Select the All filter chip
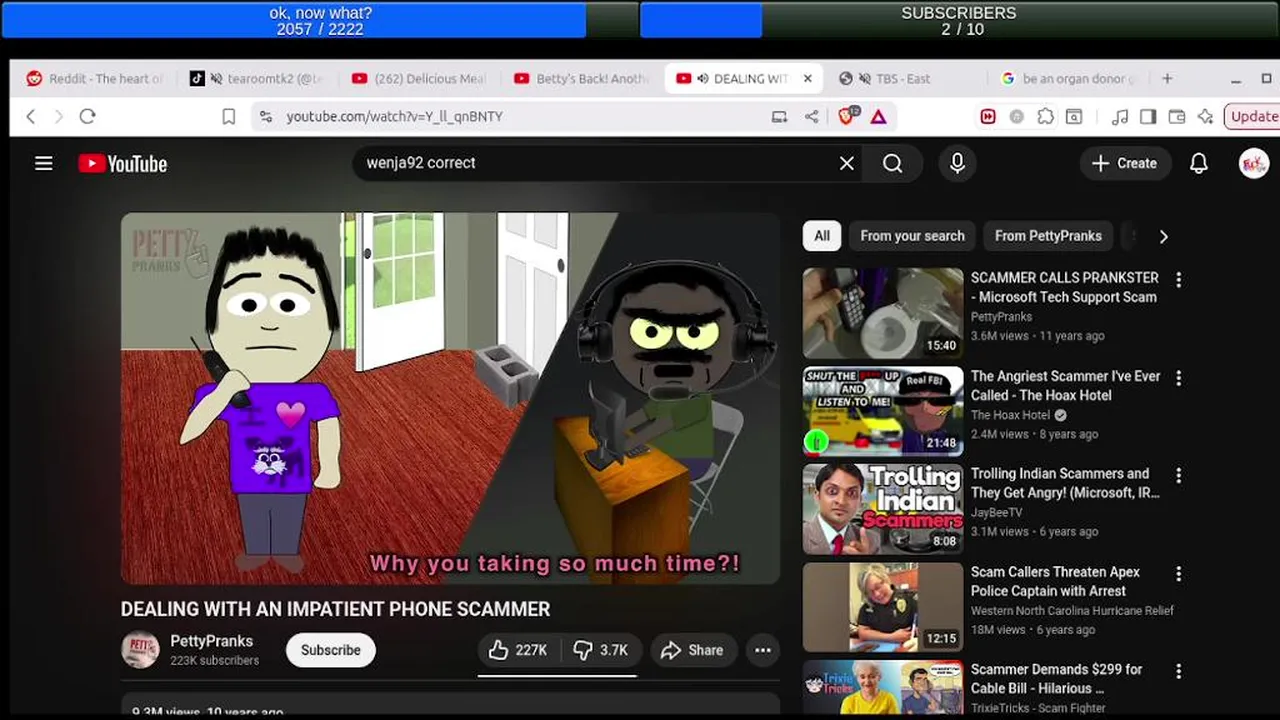This screenshot has width=1280, height=720. pos(821,236)
